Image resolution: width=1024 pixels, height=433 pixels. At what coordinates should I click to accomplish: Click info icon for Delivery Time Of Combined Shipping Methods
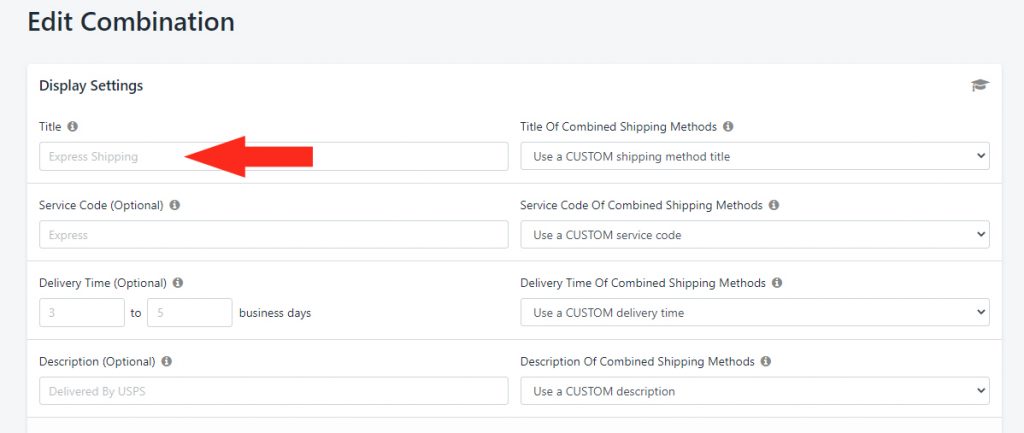pyautogui.click(x=777, y=283)
